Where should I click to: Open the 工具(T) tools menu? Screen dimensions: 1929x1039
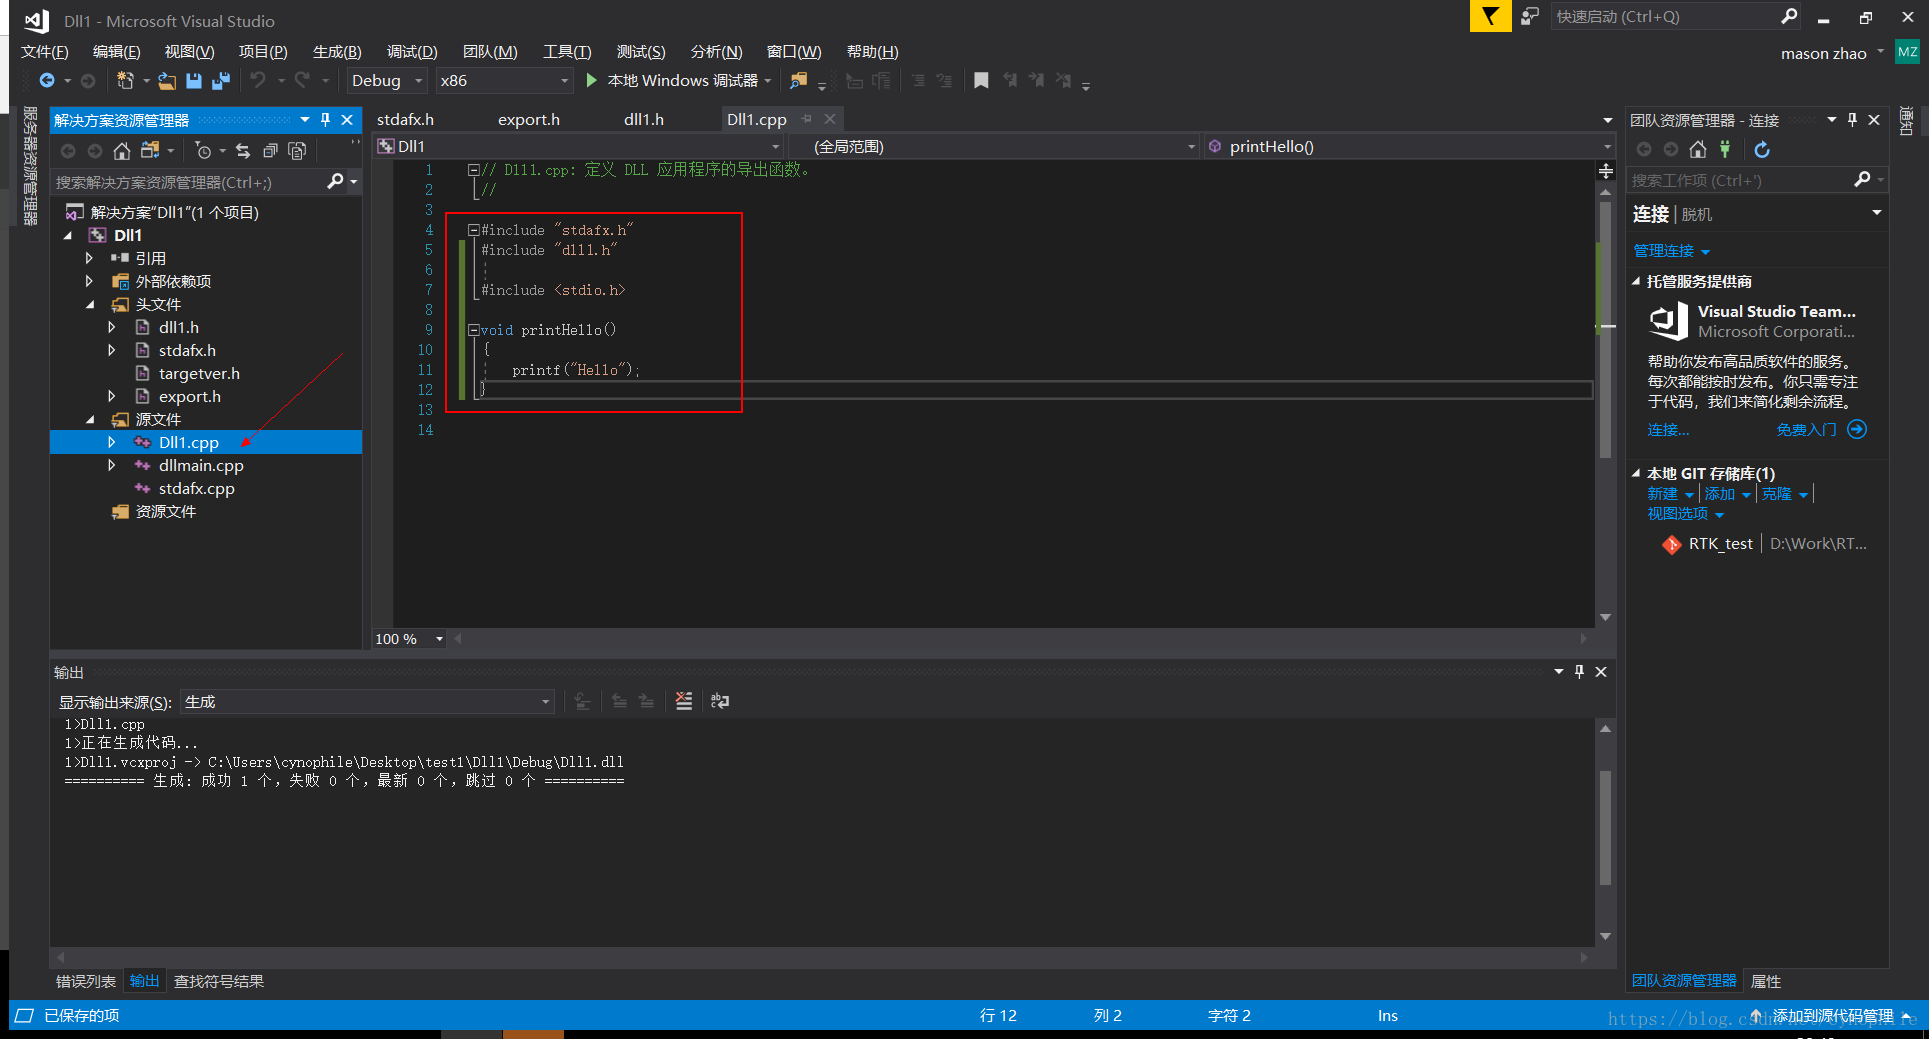pyautogui.click(x=567, y=52)
